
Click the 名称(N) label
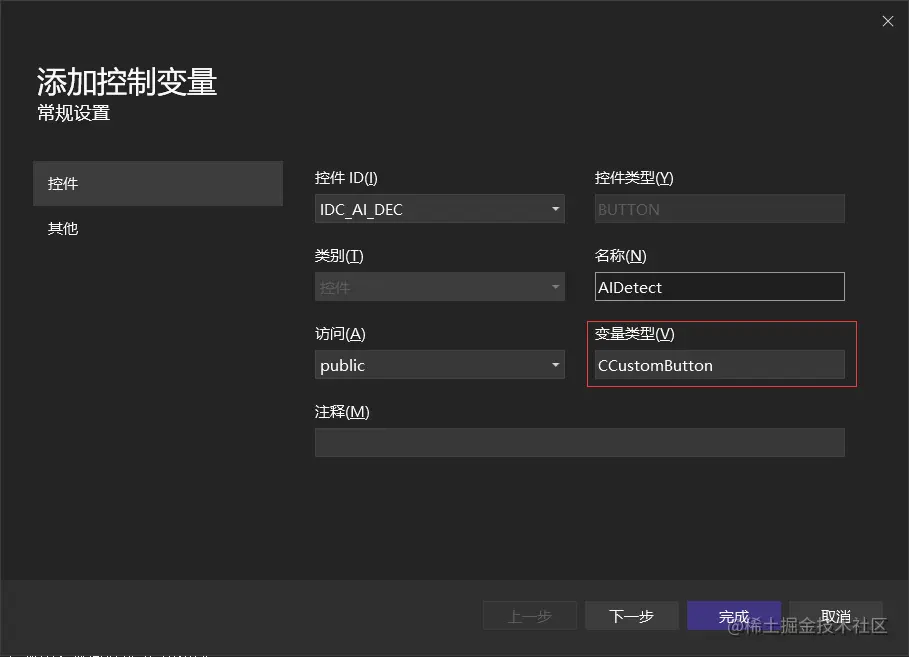(620, 256)
